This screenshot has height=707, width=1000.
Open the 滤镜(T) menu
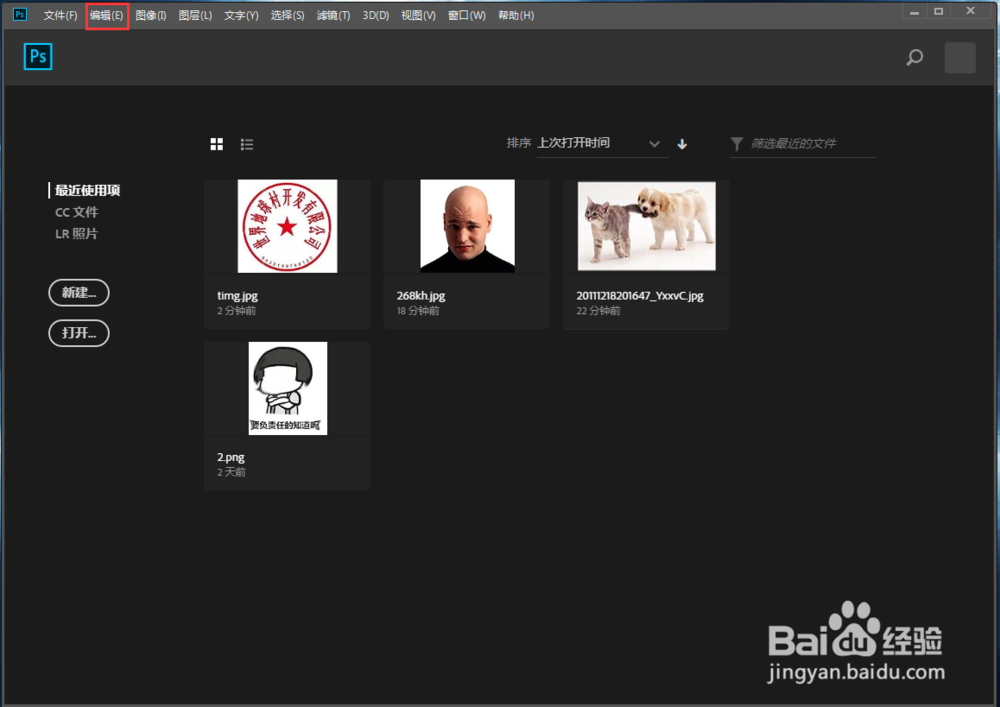pos(333,15)
